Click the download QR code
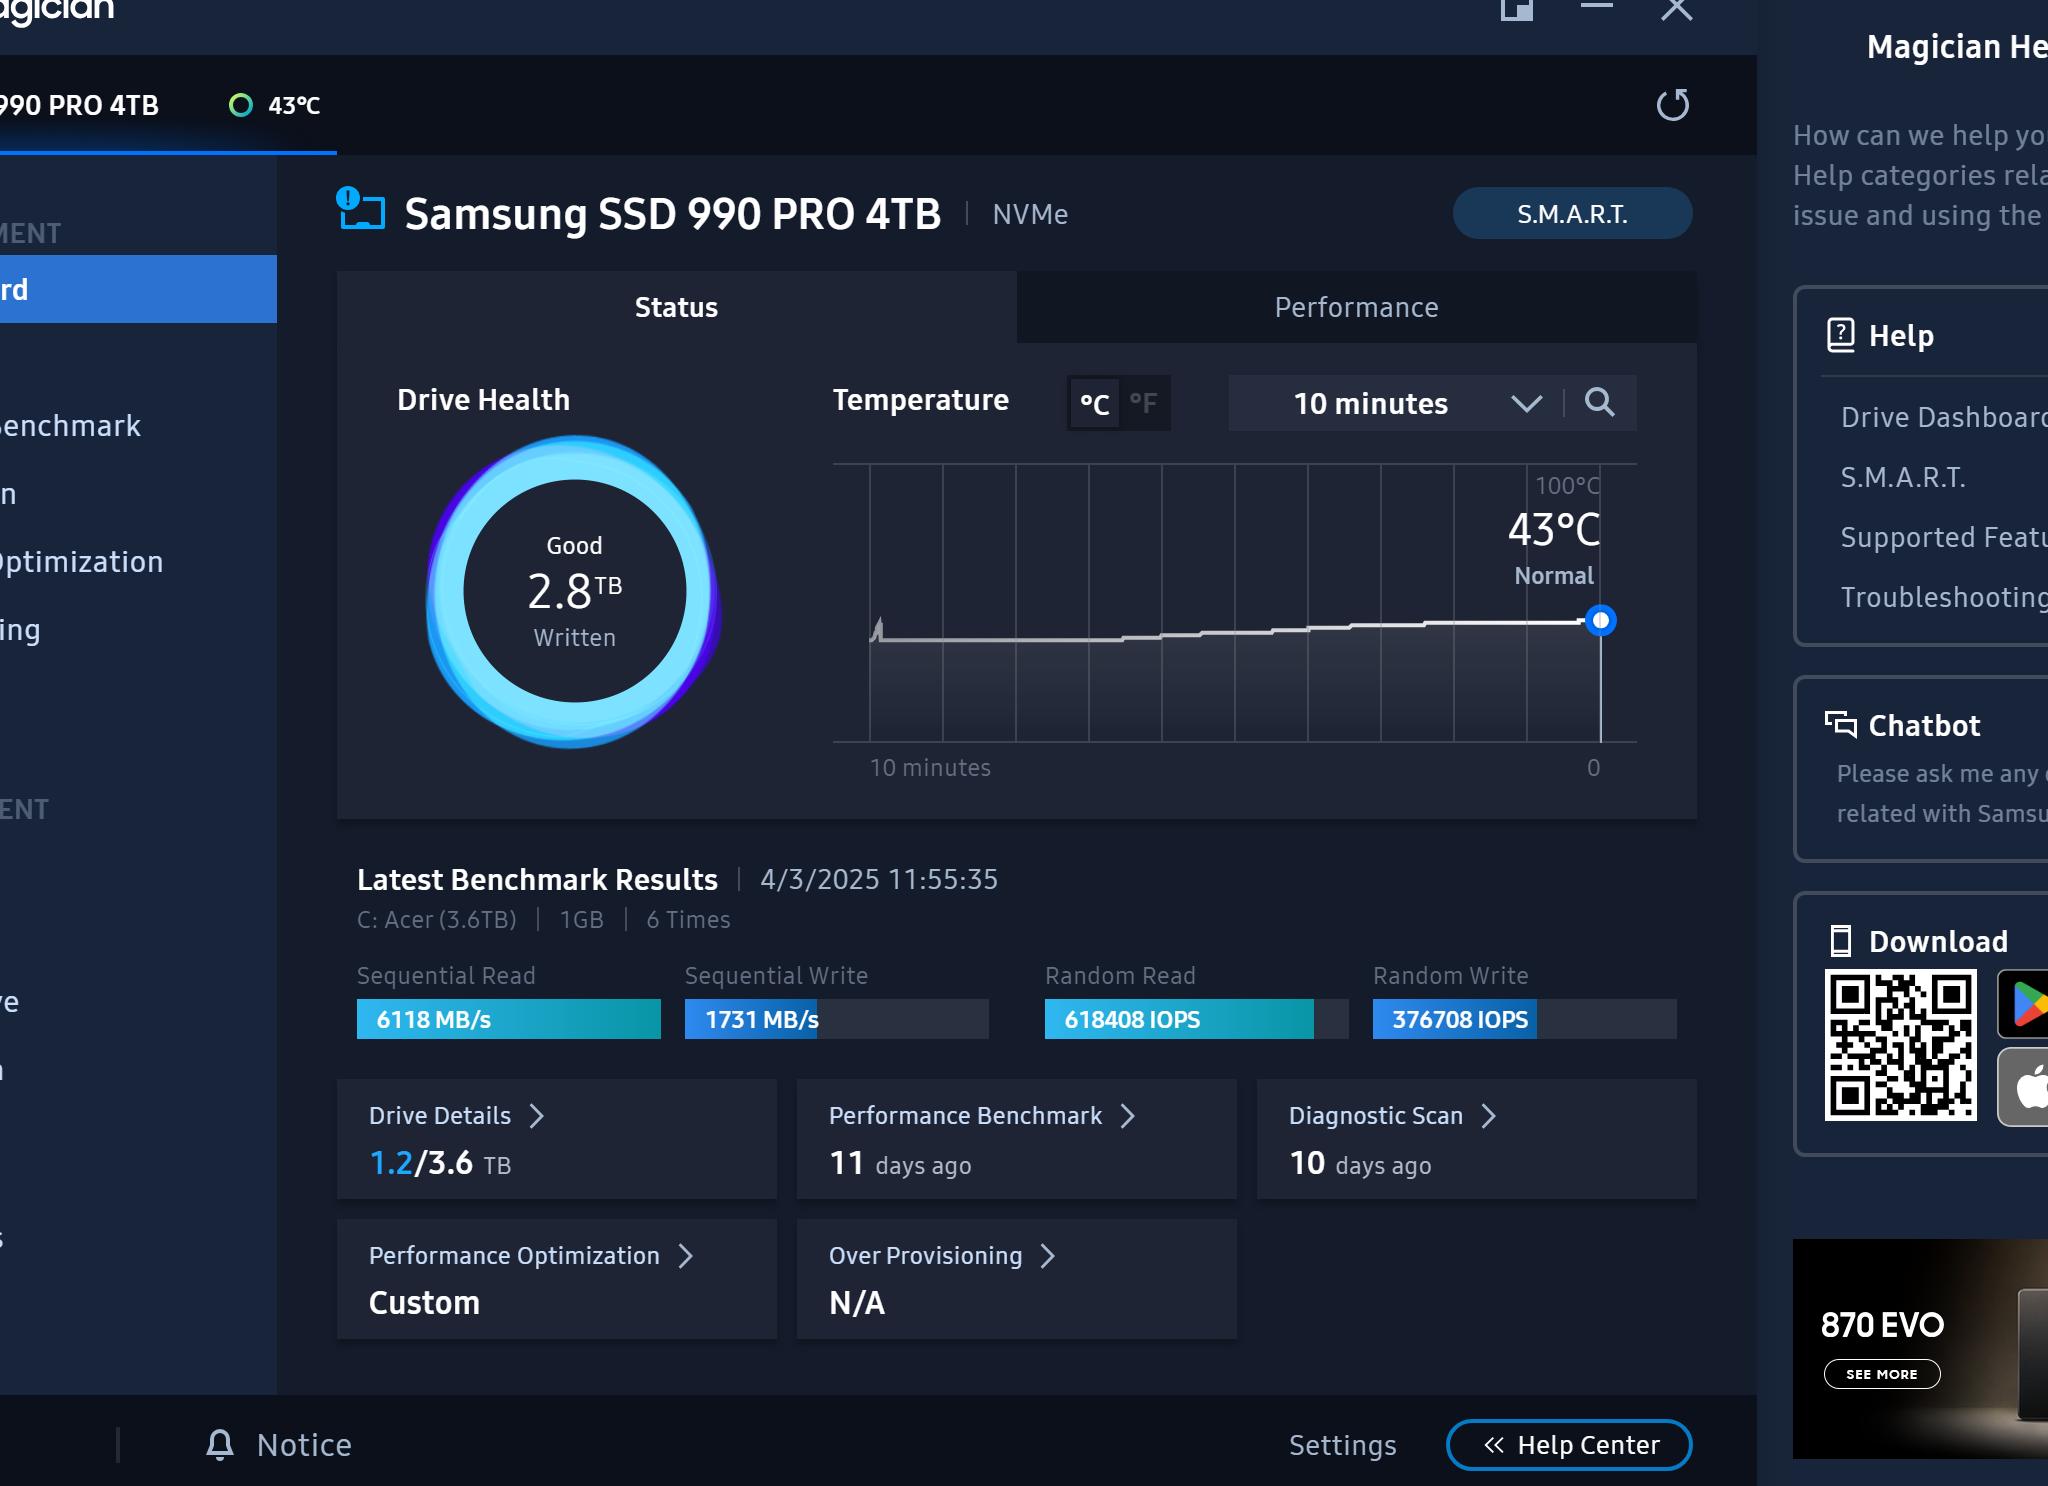The width and height of the screenshot is (2048, 1486). [x=1900, y=1045]
